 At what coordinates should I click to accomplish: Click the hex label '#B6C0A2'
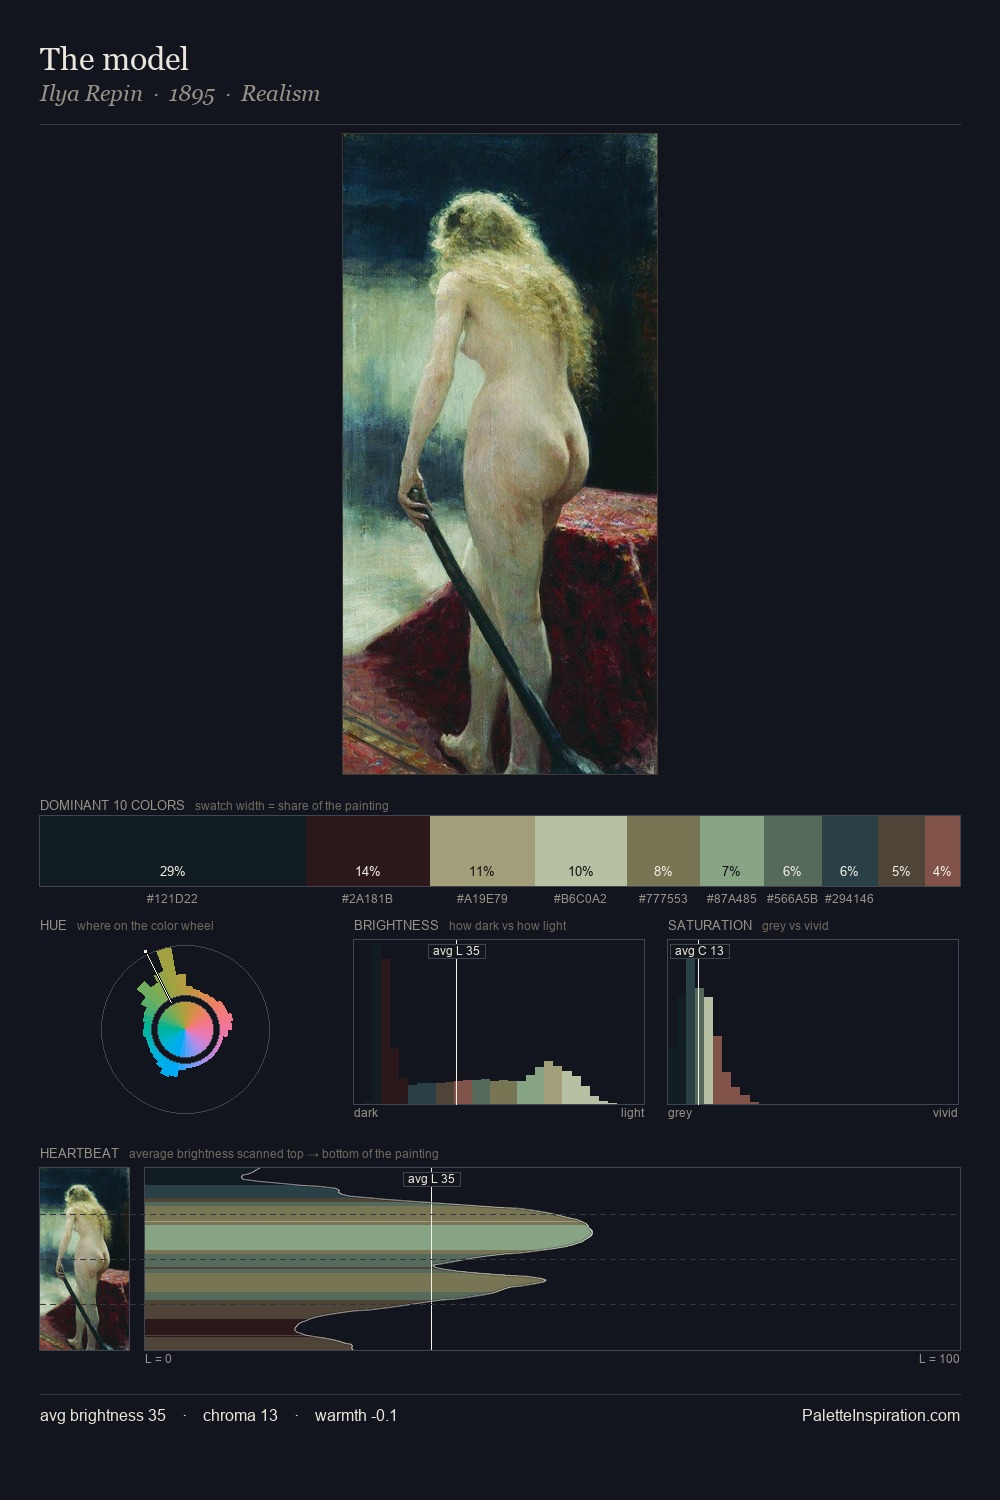click(580, 899)
